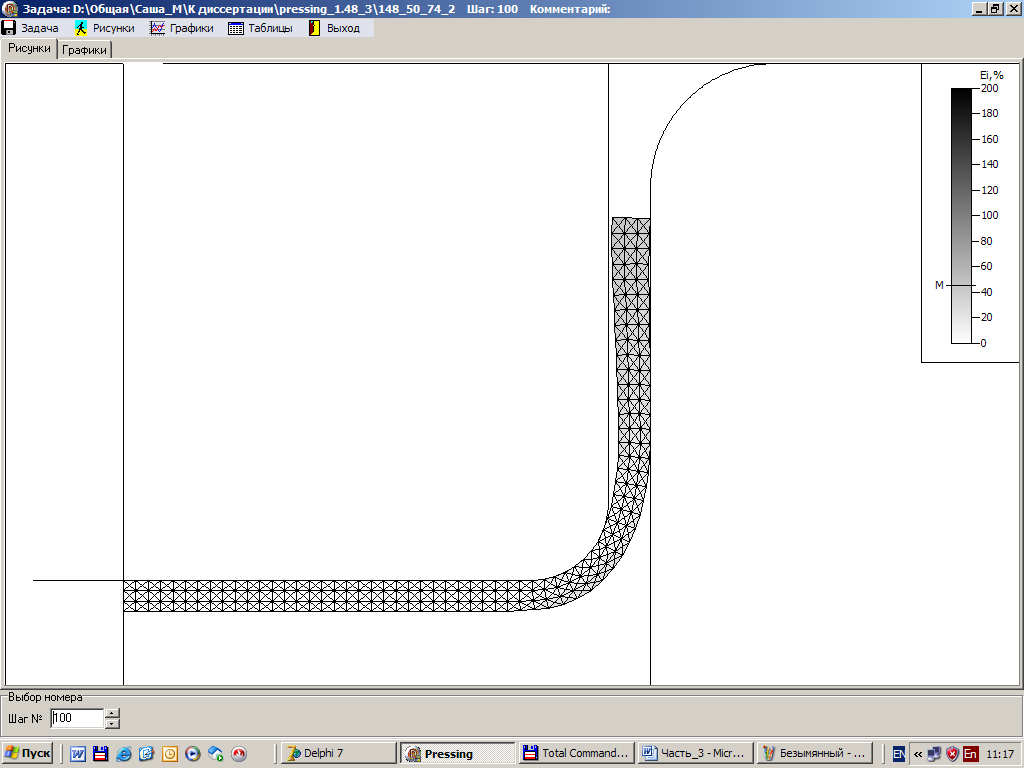Select the Рисунки tab
Image resolution: width=1024 pixels, height=768 pixels.
29,48
